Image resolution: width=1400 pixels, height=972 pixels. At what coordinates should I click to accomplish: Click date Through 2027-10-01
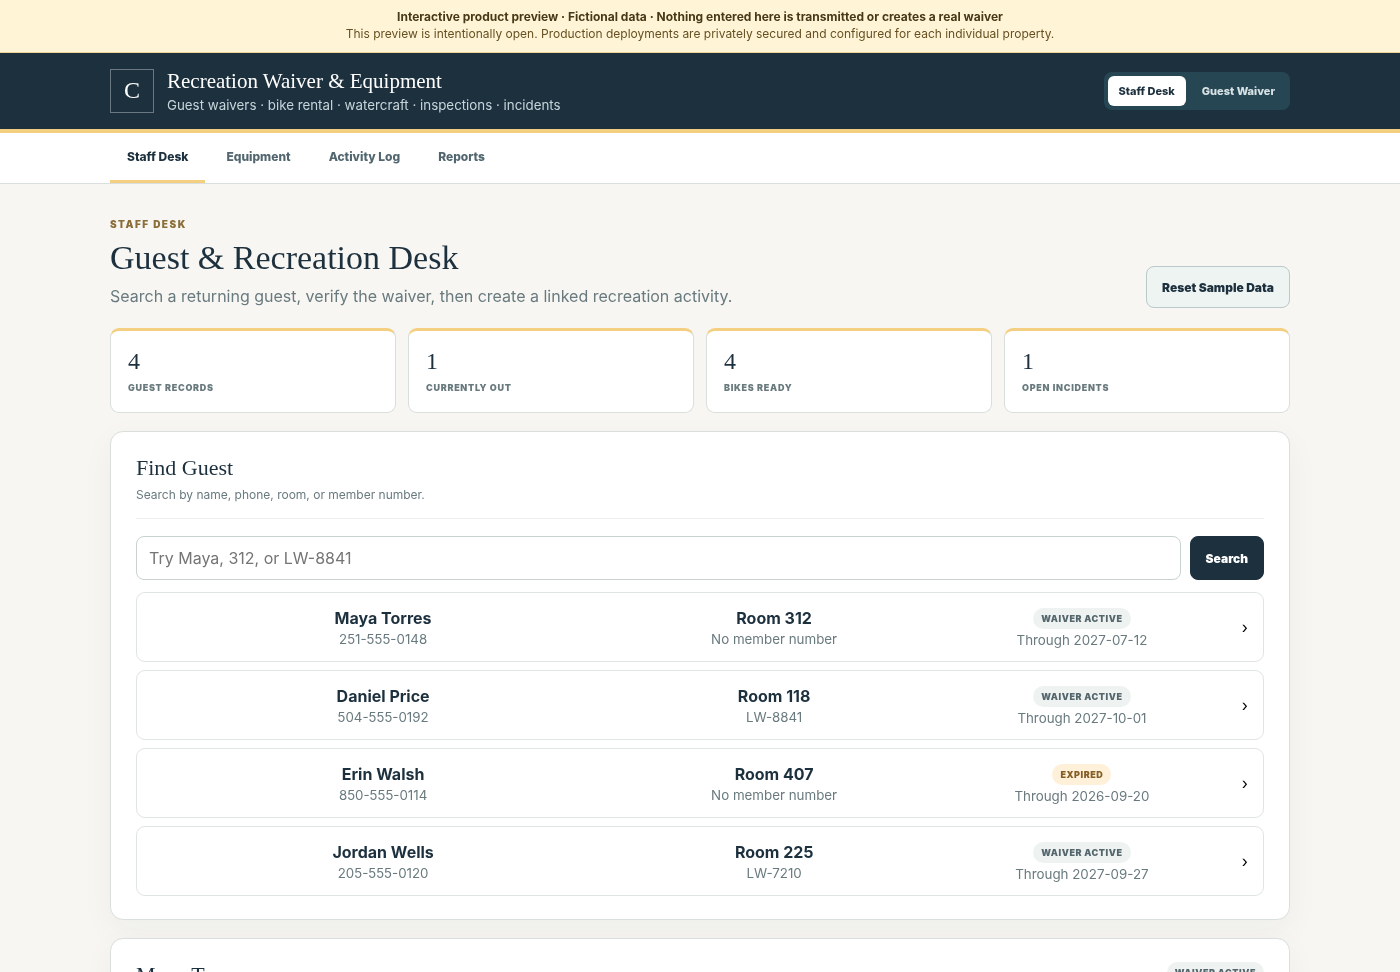point(1082,718)
